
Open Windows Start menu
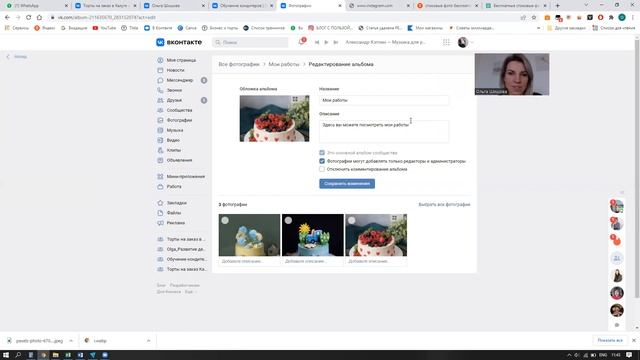[6, 355]
